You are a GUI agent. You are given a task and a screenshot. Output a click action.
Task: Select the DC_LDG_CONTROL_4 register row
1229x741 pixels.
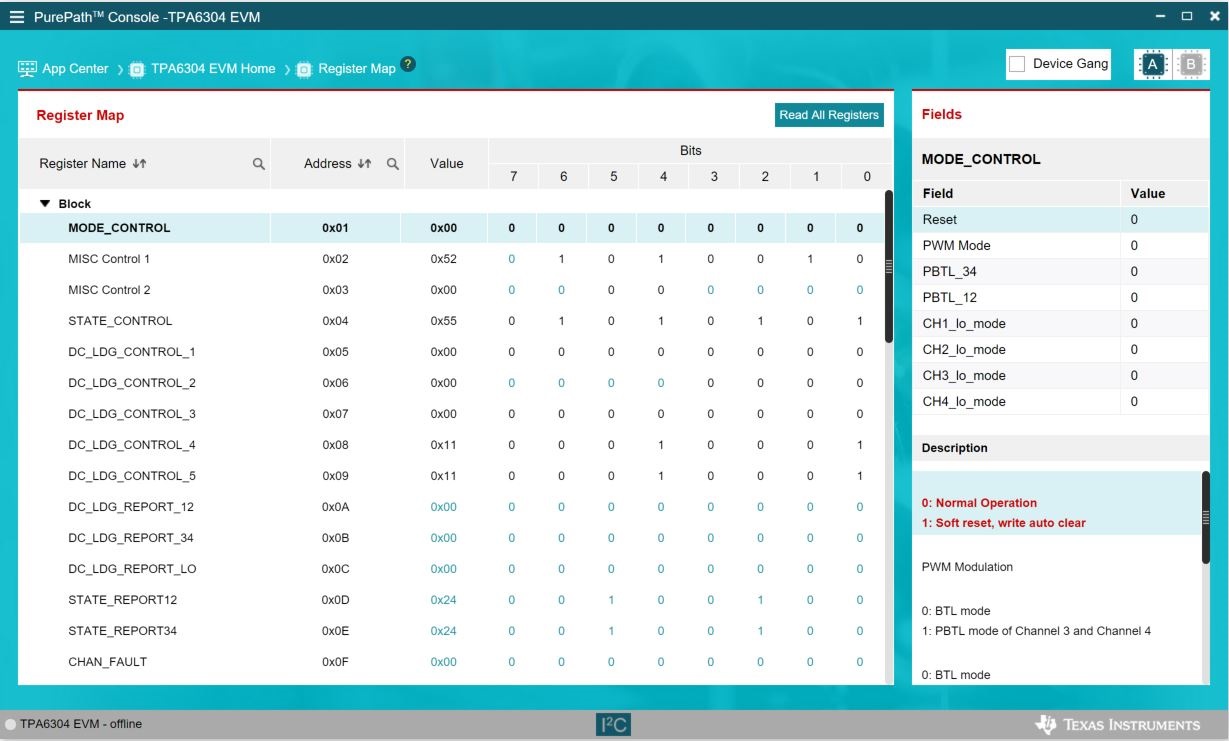coord(132,445)
